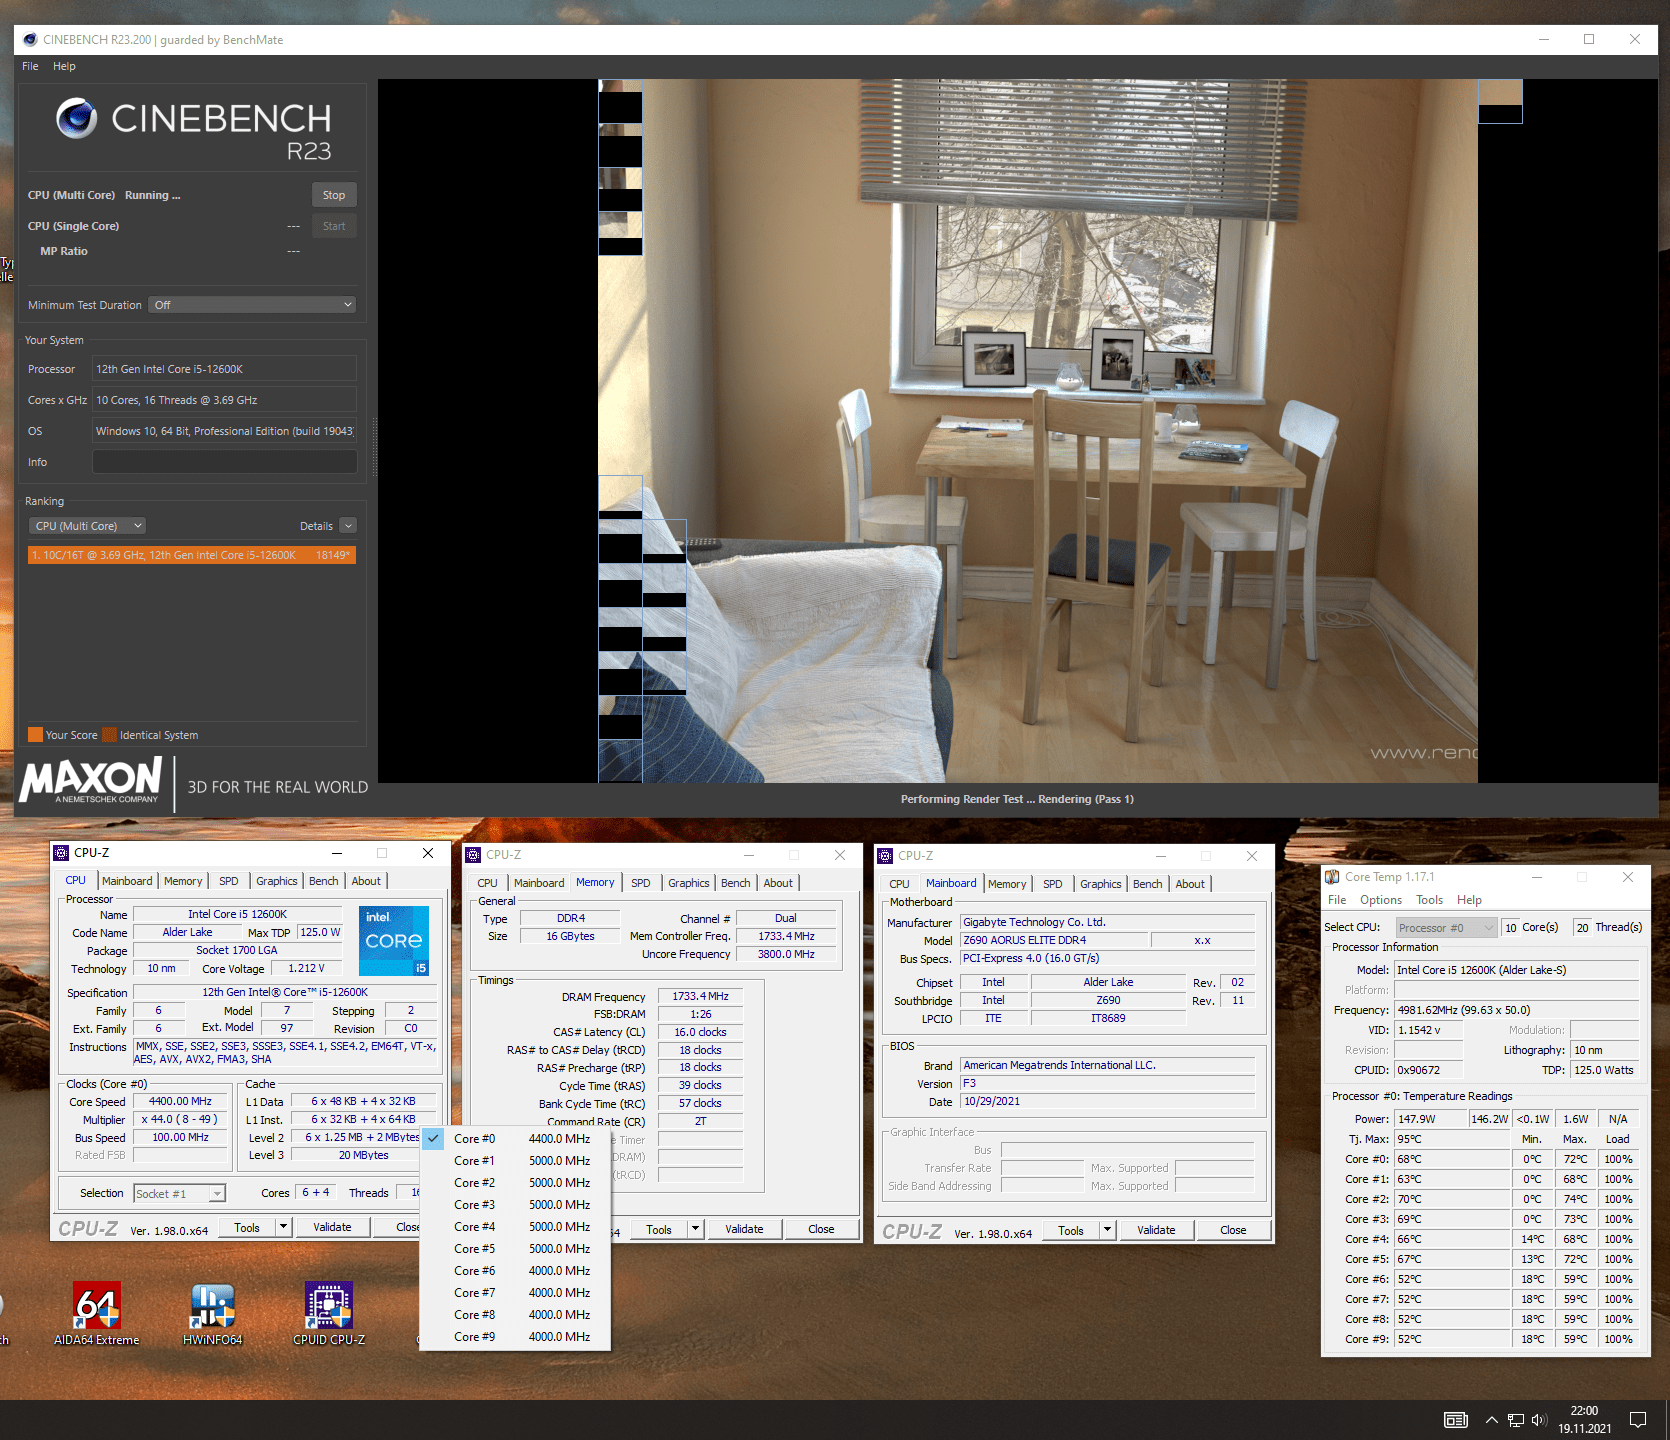1670x1440 pixels.
Task: Click the Core Temp title bar icon
Action: pyautogui.click(x=1332, y=877)
